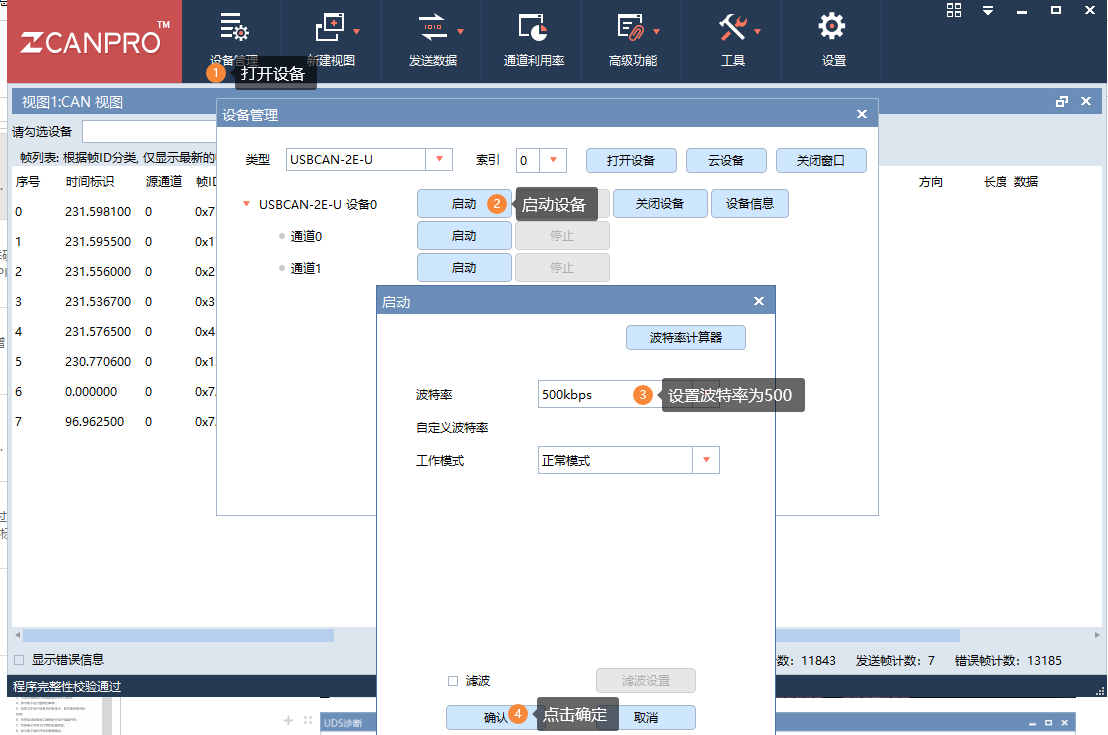1108x735 pixels.
Task: Open the 工作模式 work mode dropdown
Action: (x=707, y=460)
